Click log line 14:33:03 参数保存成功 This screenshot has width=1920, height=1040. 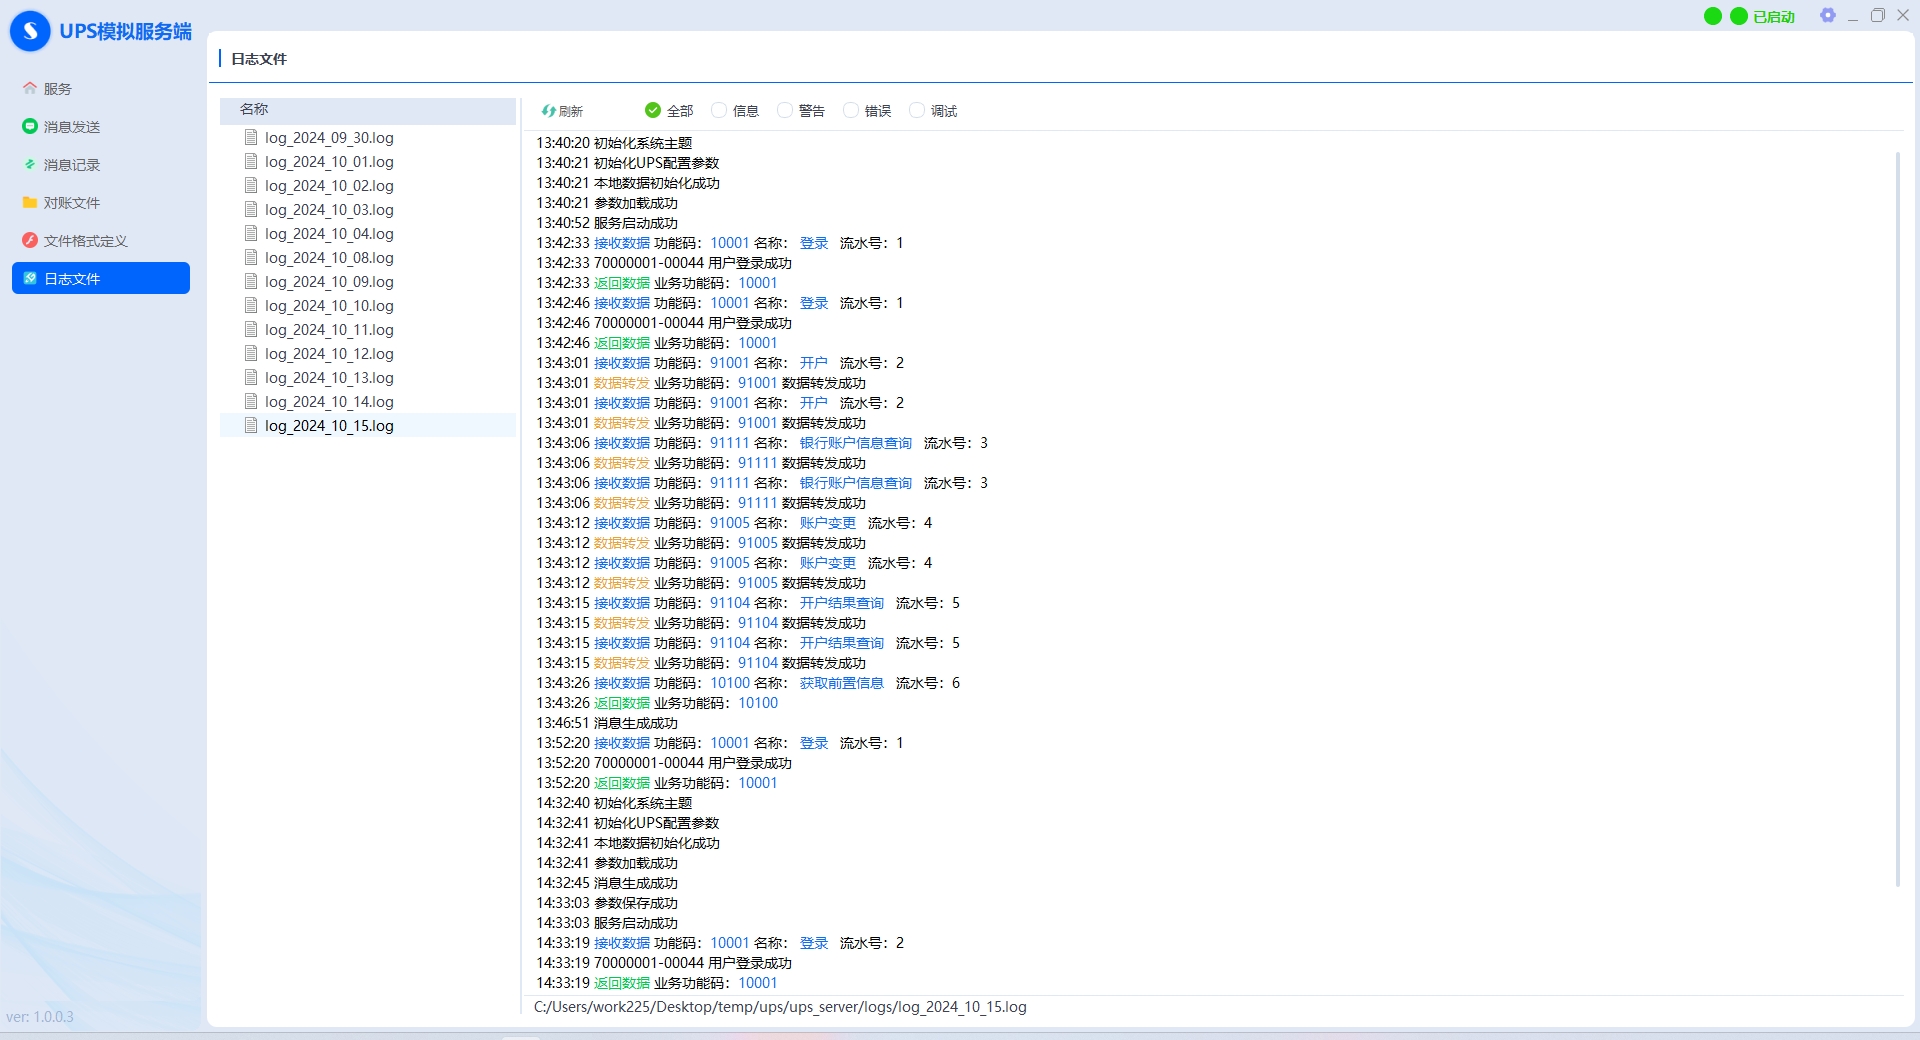(x=607, y=903)
